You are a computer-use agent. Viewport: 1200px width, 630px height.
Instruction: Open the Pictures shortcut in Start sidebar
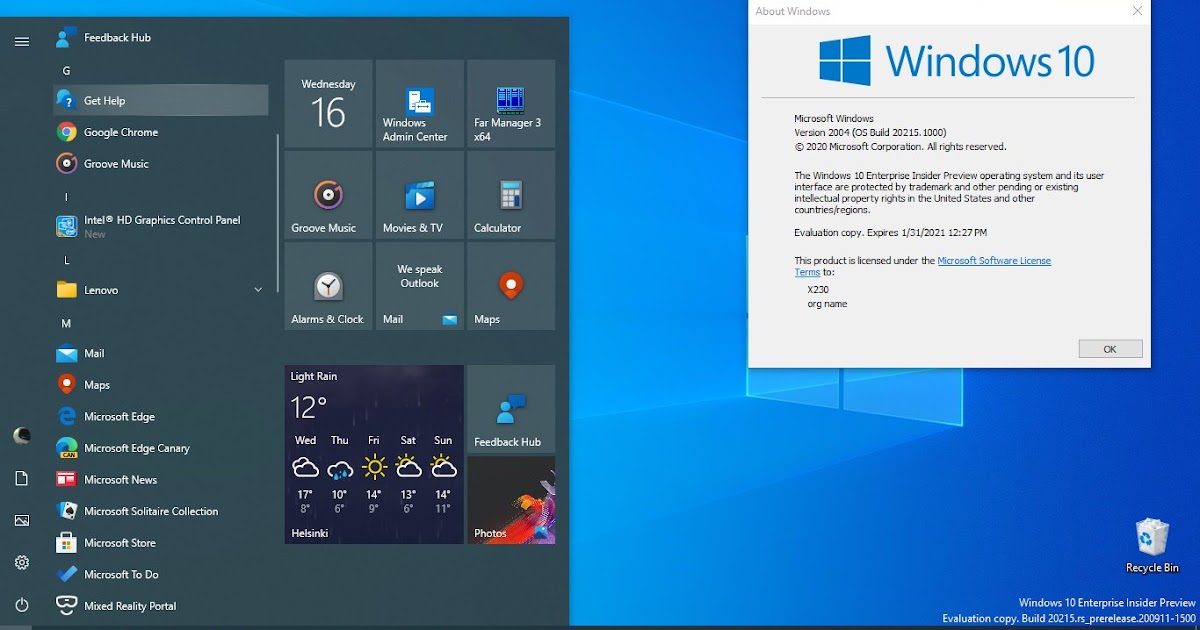pyautogui.click(x=22, y=520)
